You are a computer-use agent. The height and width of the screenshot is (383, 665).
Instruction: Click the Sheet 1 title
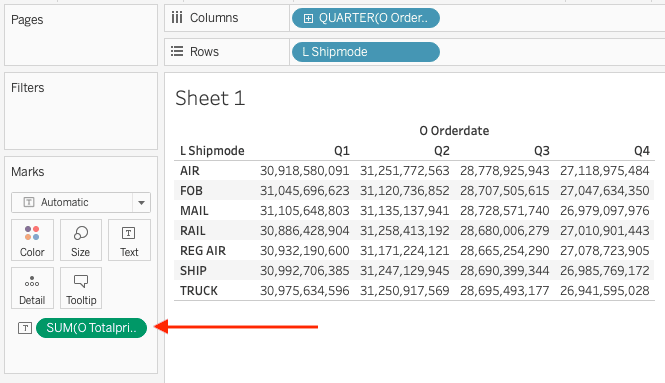tap(210, 98)
